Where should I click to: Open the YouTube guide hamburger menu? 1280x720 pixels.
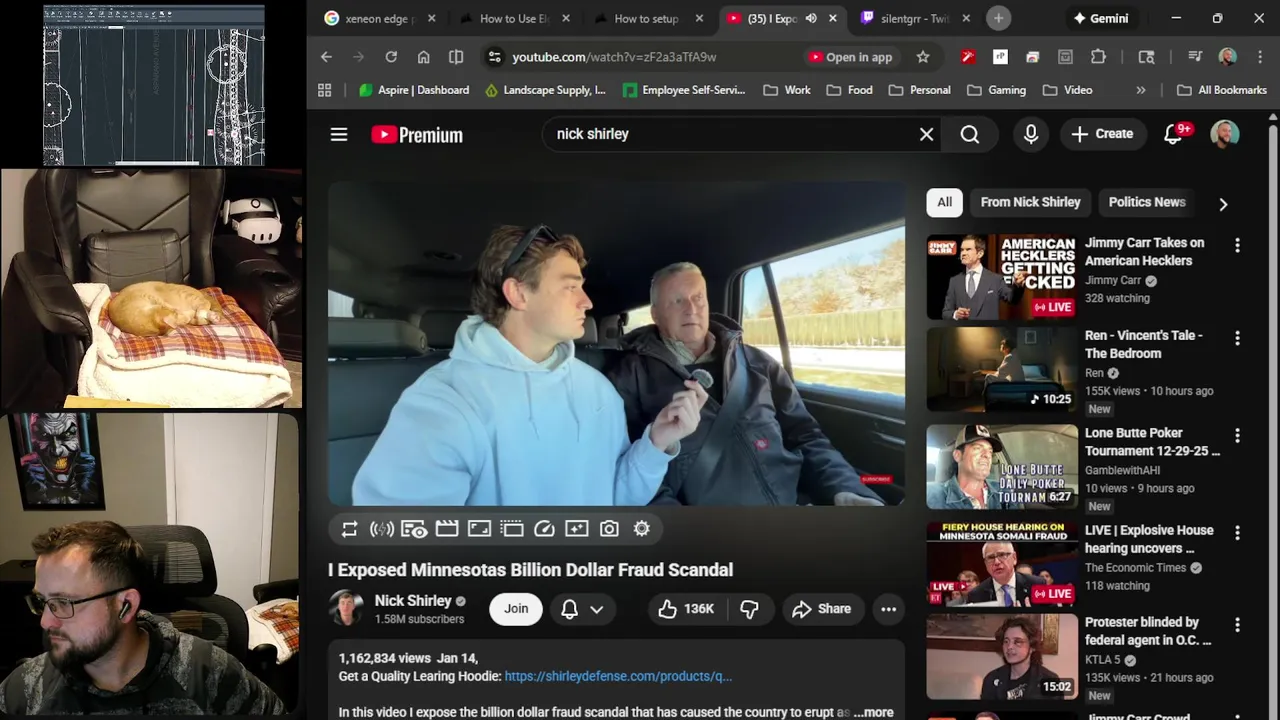[339, 134]
